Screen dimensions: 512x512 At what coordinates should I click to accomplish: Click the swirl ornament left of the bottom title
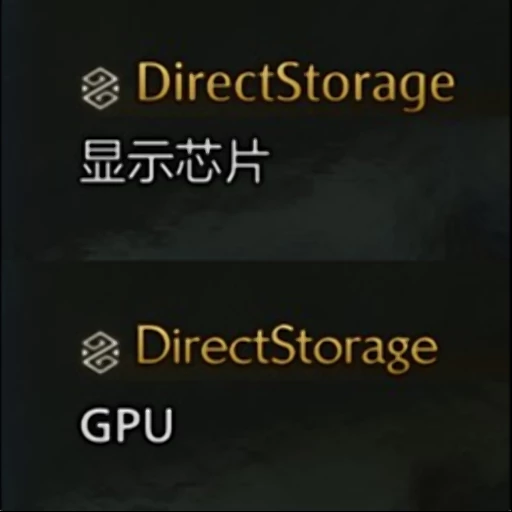[x=100, y=352]
